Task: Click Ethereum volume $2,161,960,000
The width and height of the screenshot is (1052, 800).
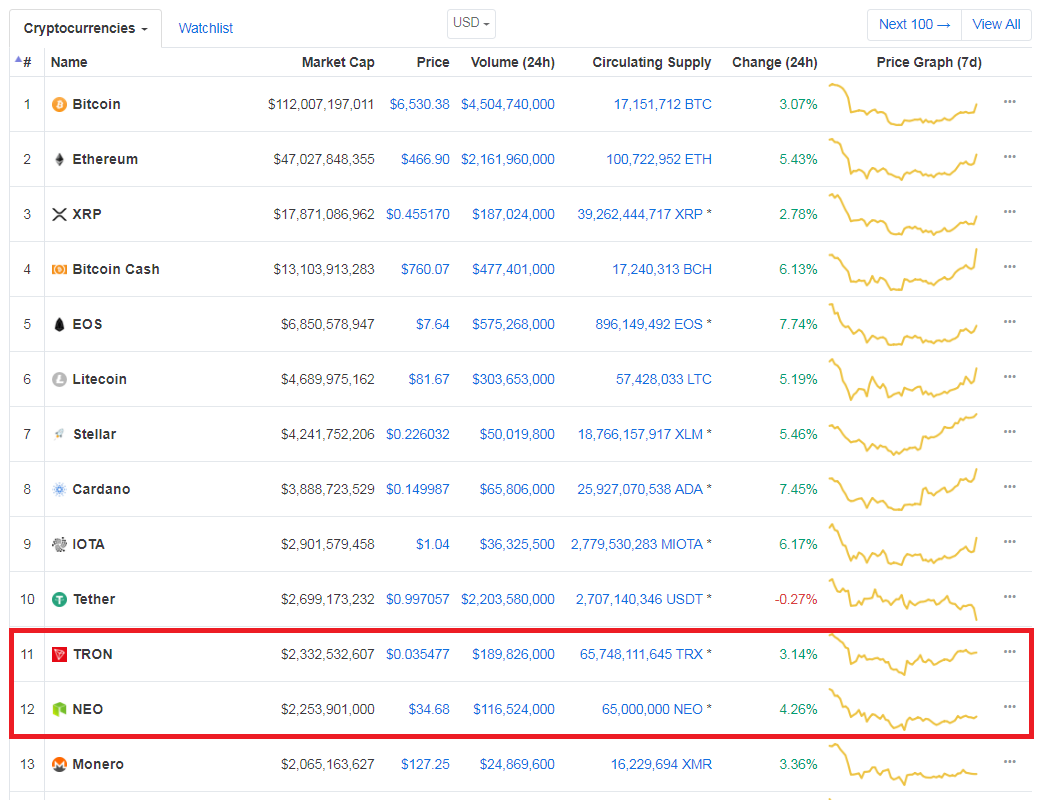Action: click(508, 160)
